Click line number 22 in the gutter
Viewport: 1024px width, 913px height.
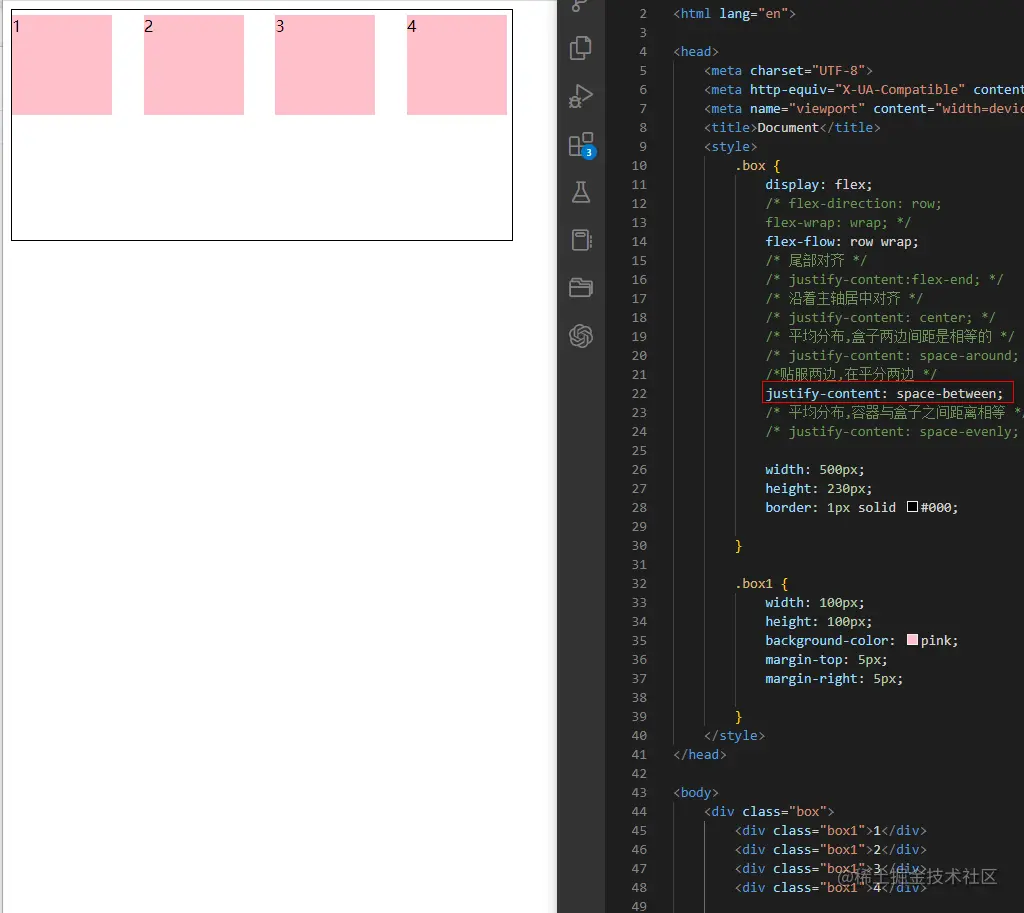pos(639,393)
